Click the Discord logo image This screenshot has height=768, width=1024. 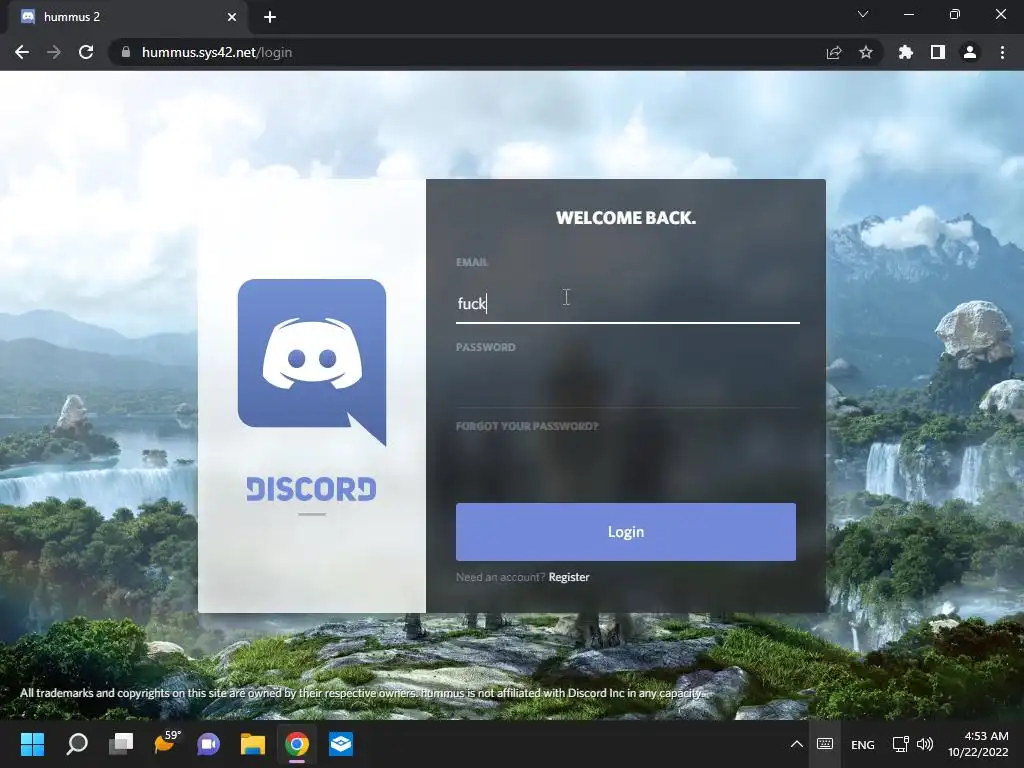point(312,362)
